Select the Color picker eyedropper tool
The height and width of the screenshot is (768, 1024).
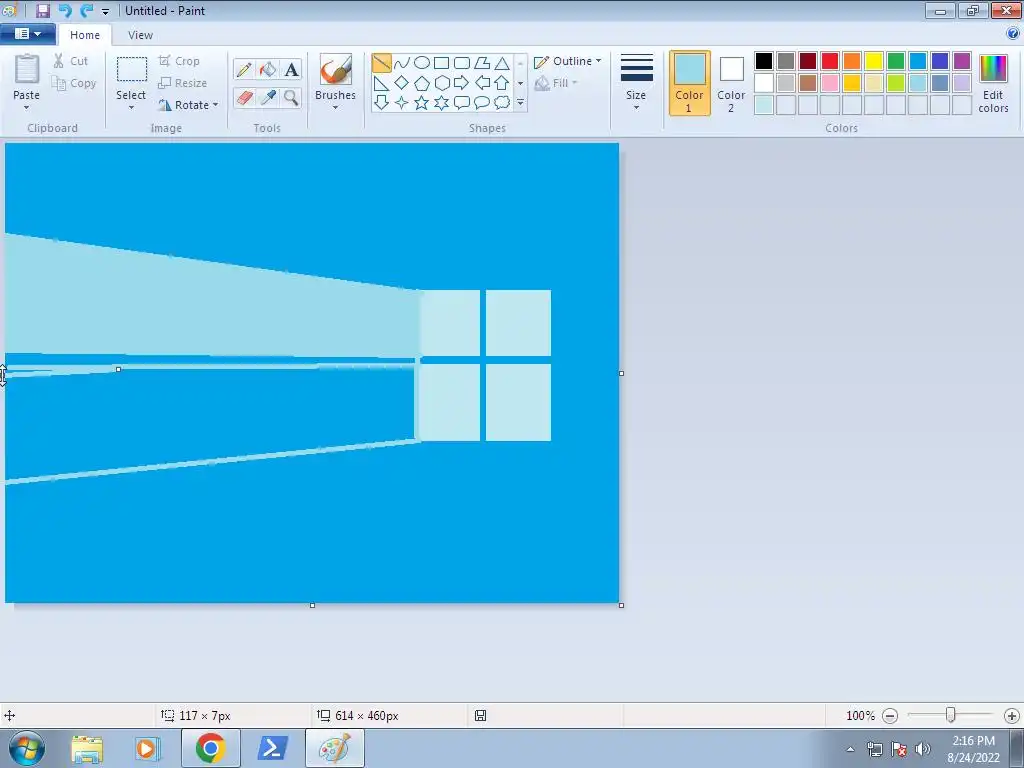[268, 97]
